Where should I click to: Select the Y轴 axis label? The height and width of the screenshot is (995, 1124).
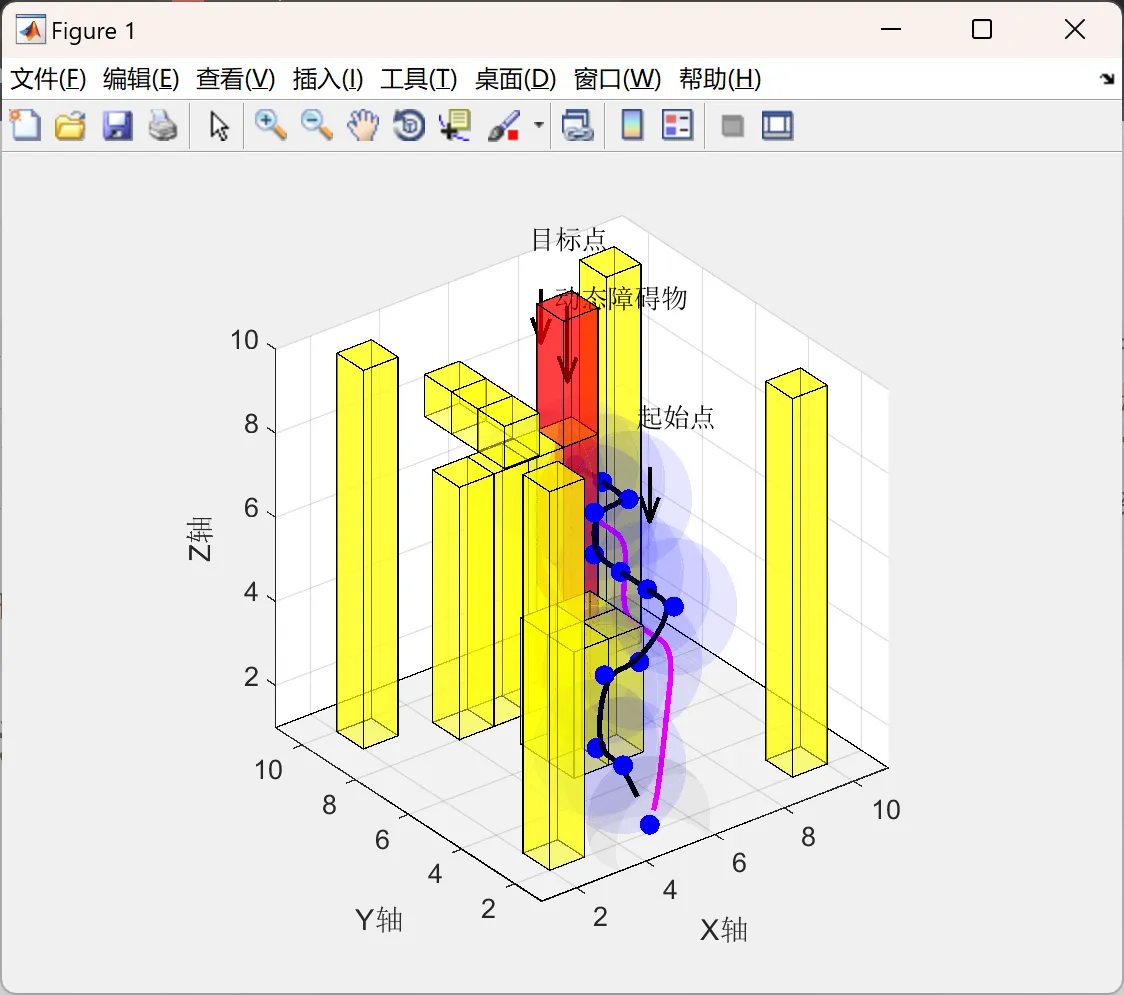point(378,920)
